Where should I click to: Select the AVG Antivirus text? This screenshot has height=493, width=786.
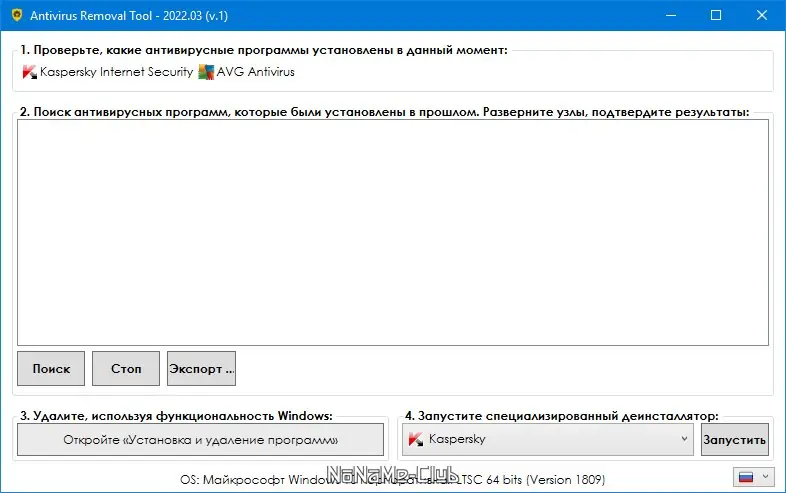tap(256, 72)
